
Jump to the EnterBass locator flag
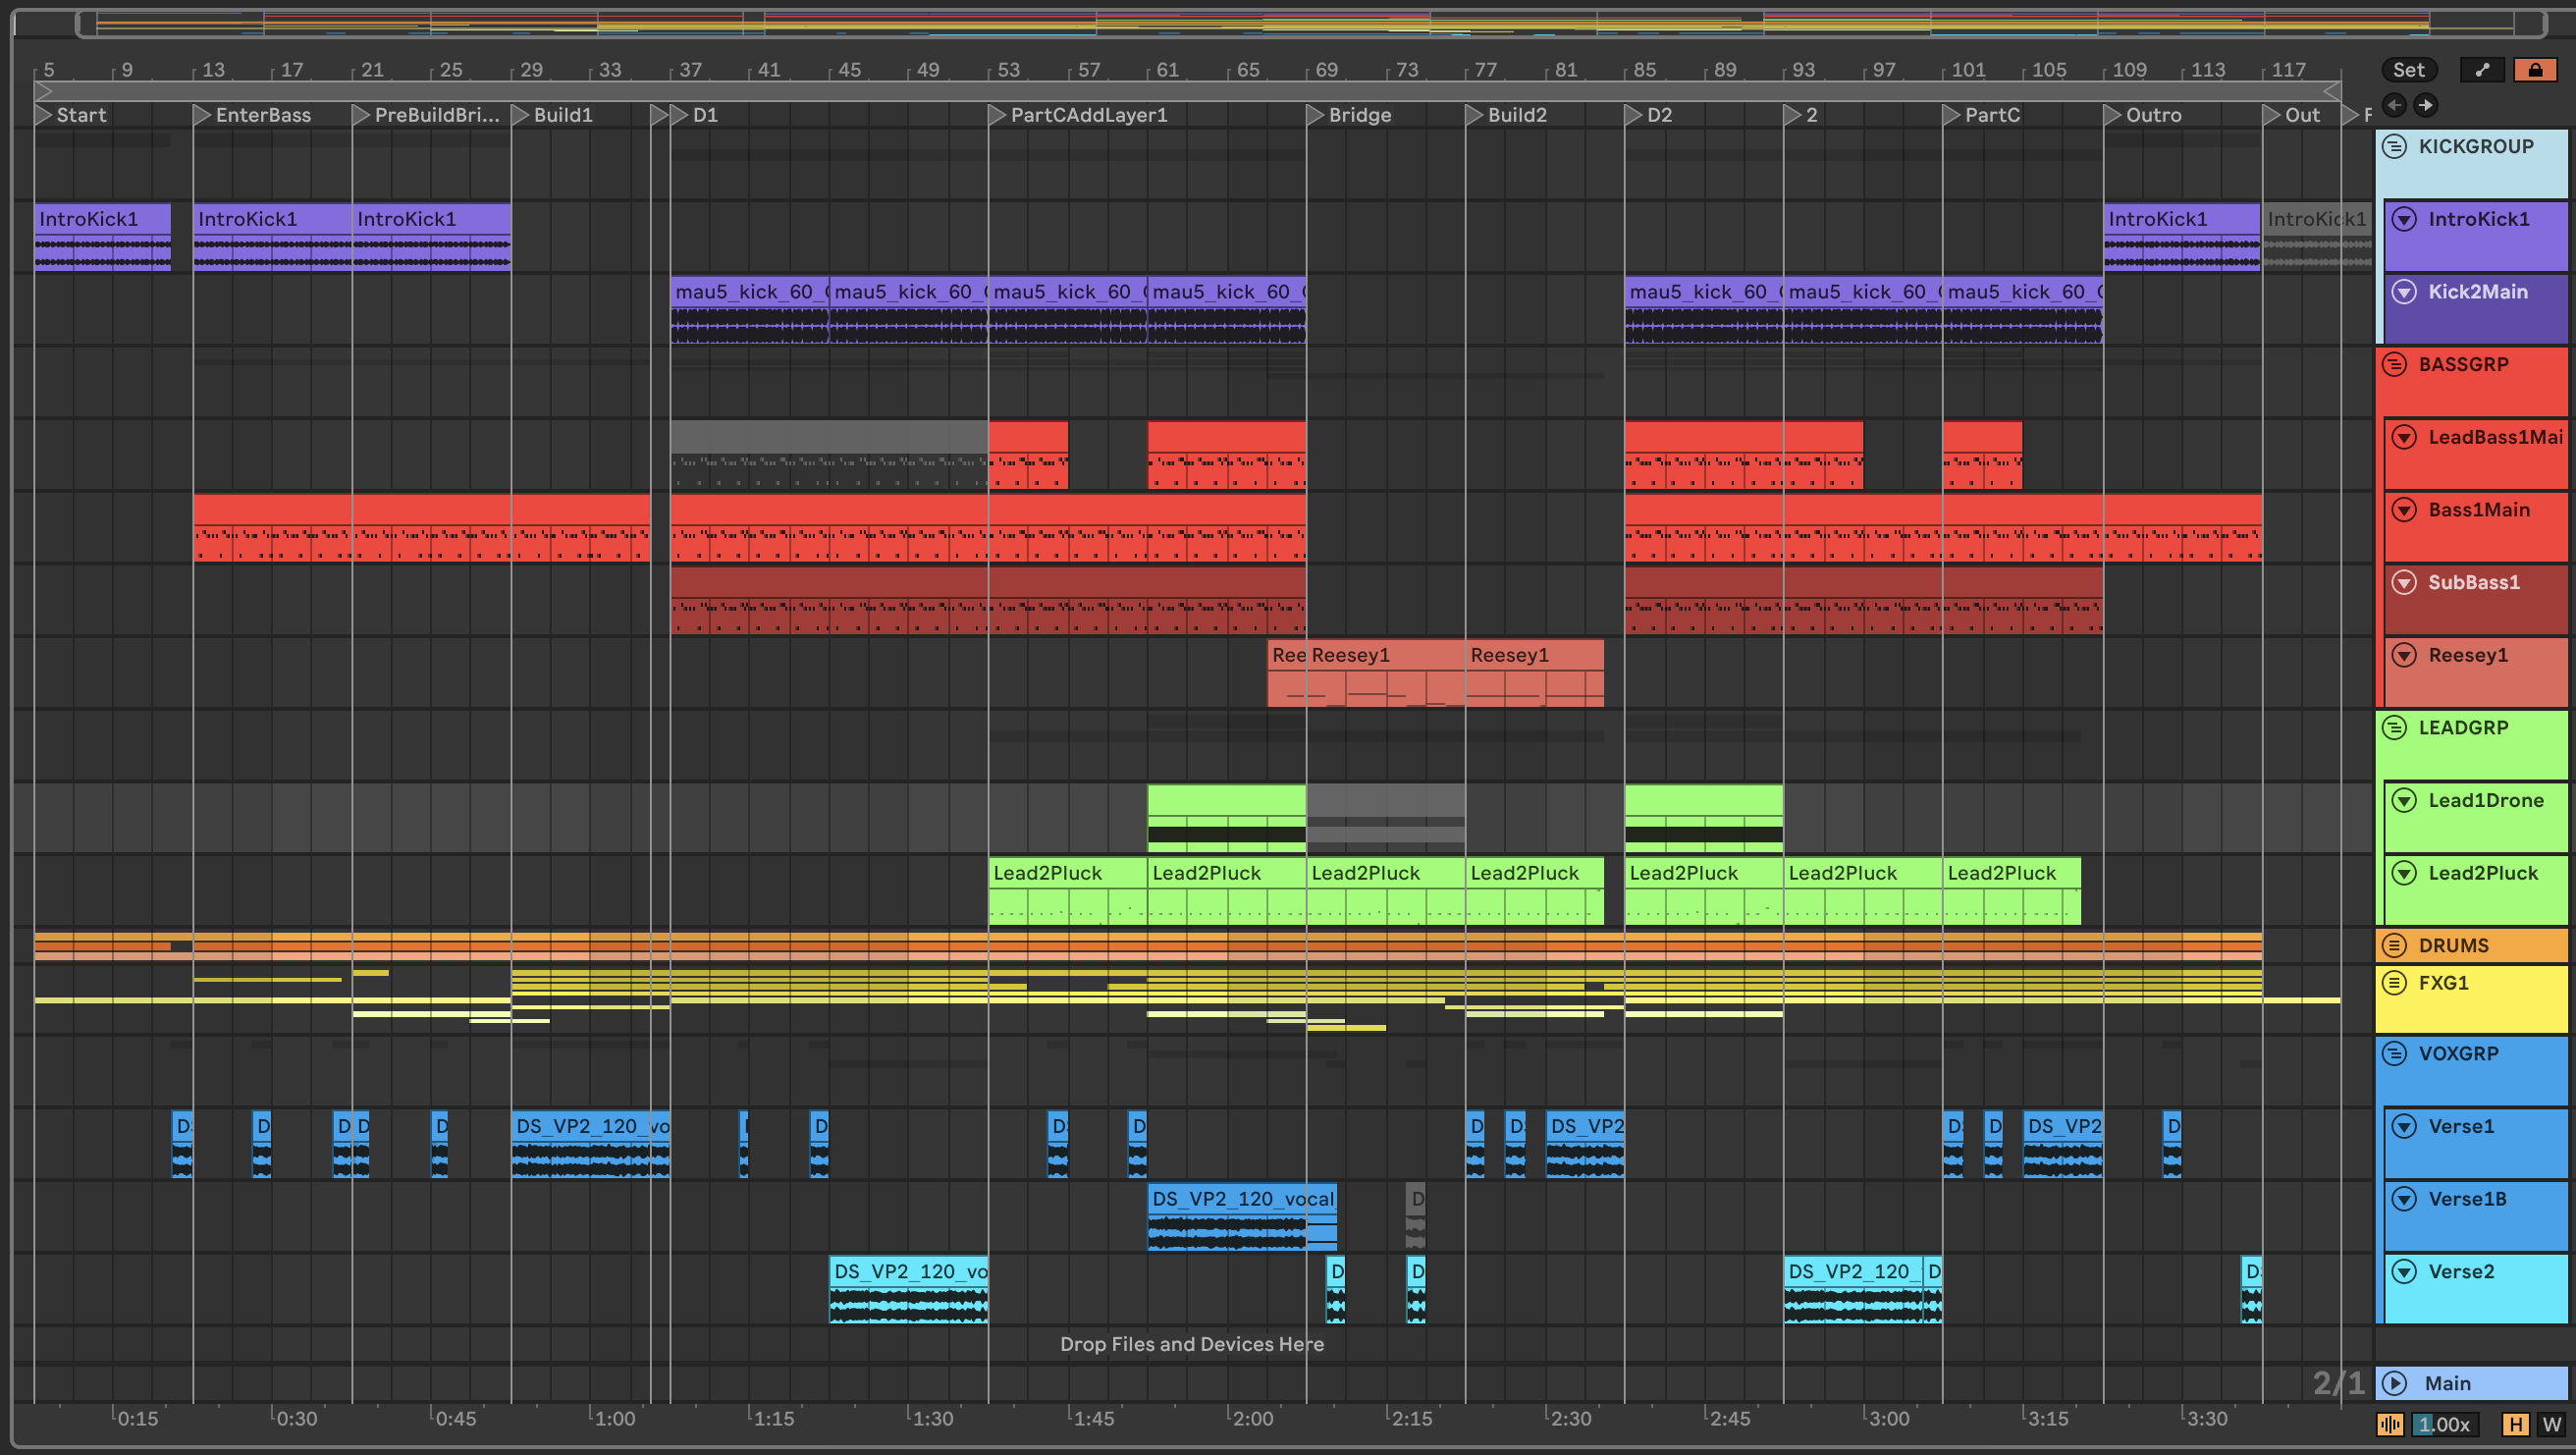tap(201, 115)
